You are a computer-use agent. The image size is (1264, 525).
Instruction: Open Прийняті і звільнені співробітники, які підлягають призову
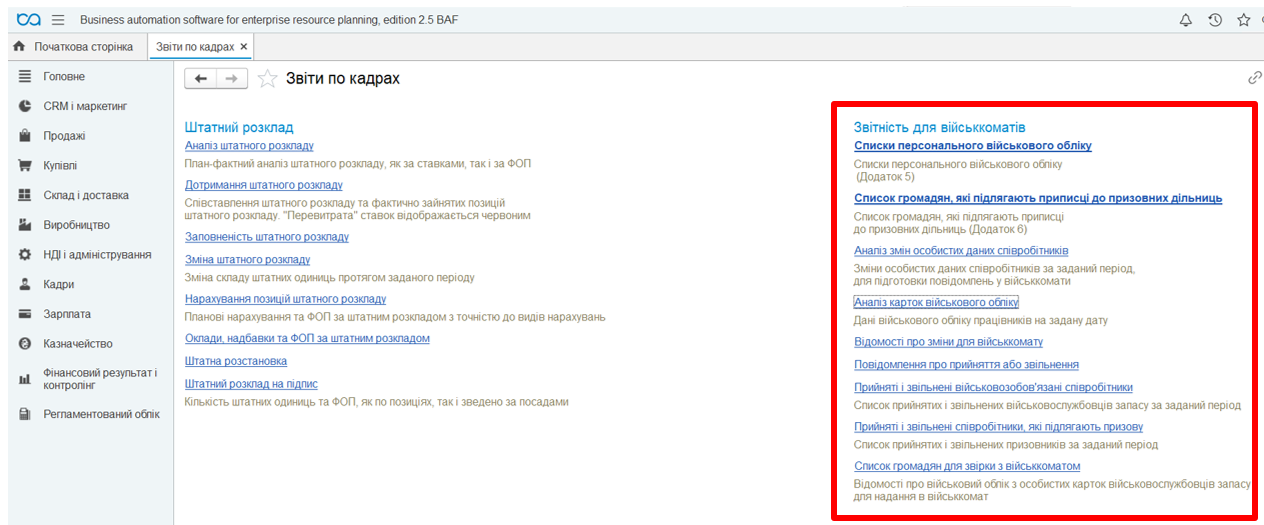tap(998, 427)
